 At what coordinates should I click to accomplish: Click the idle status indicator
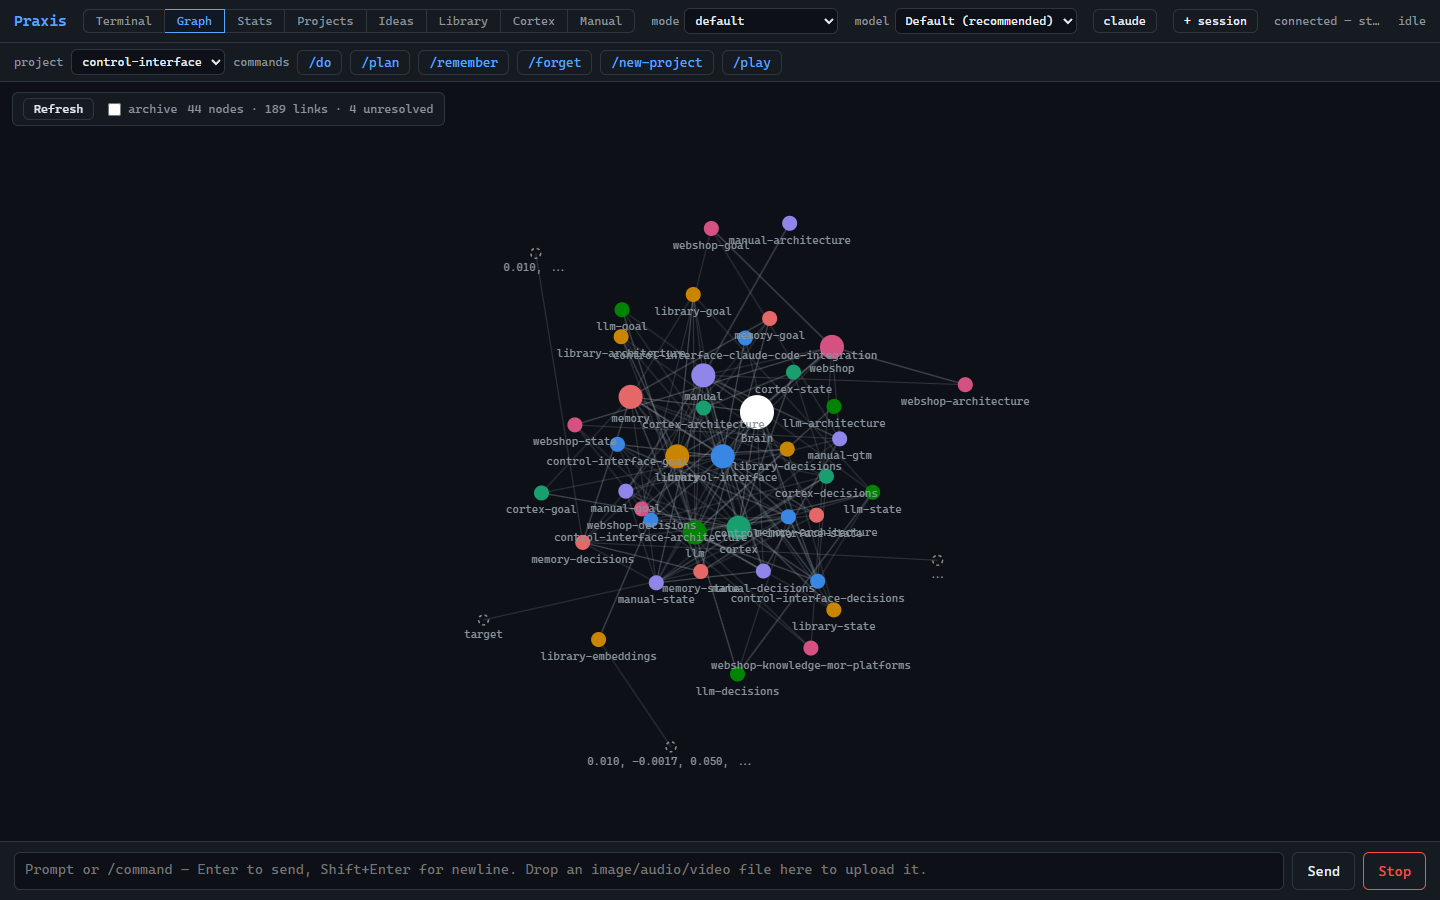(1412, 21)
